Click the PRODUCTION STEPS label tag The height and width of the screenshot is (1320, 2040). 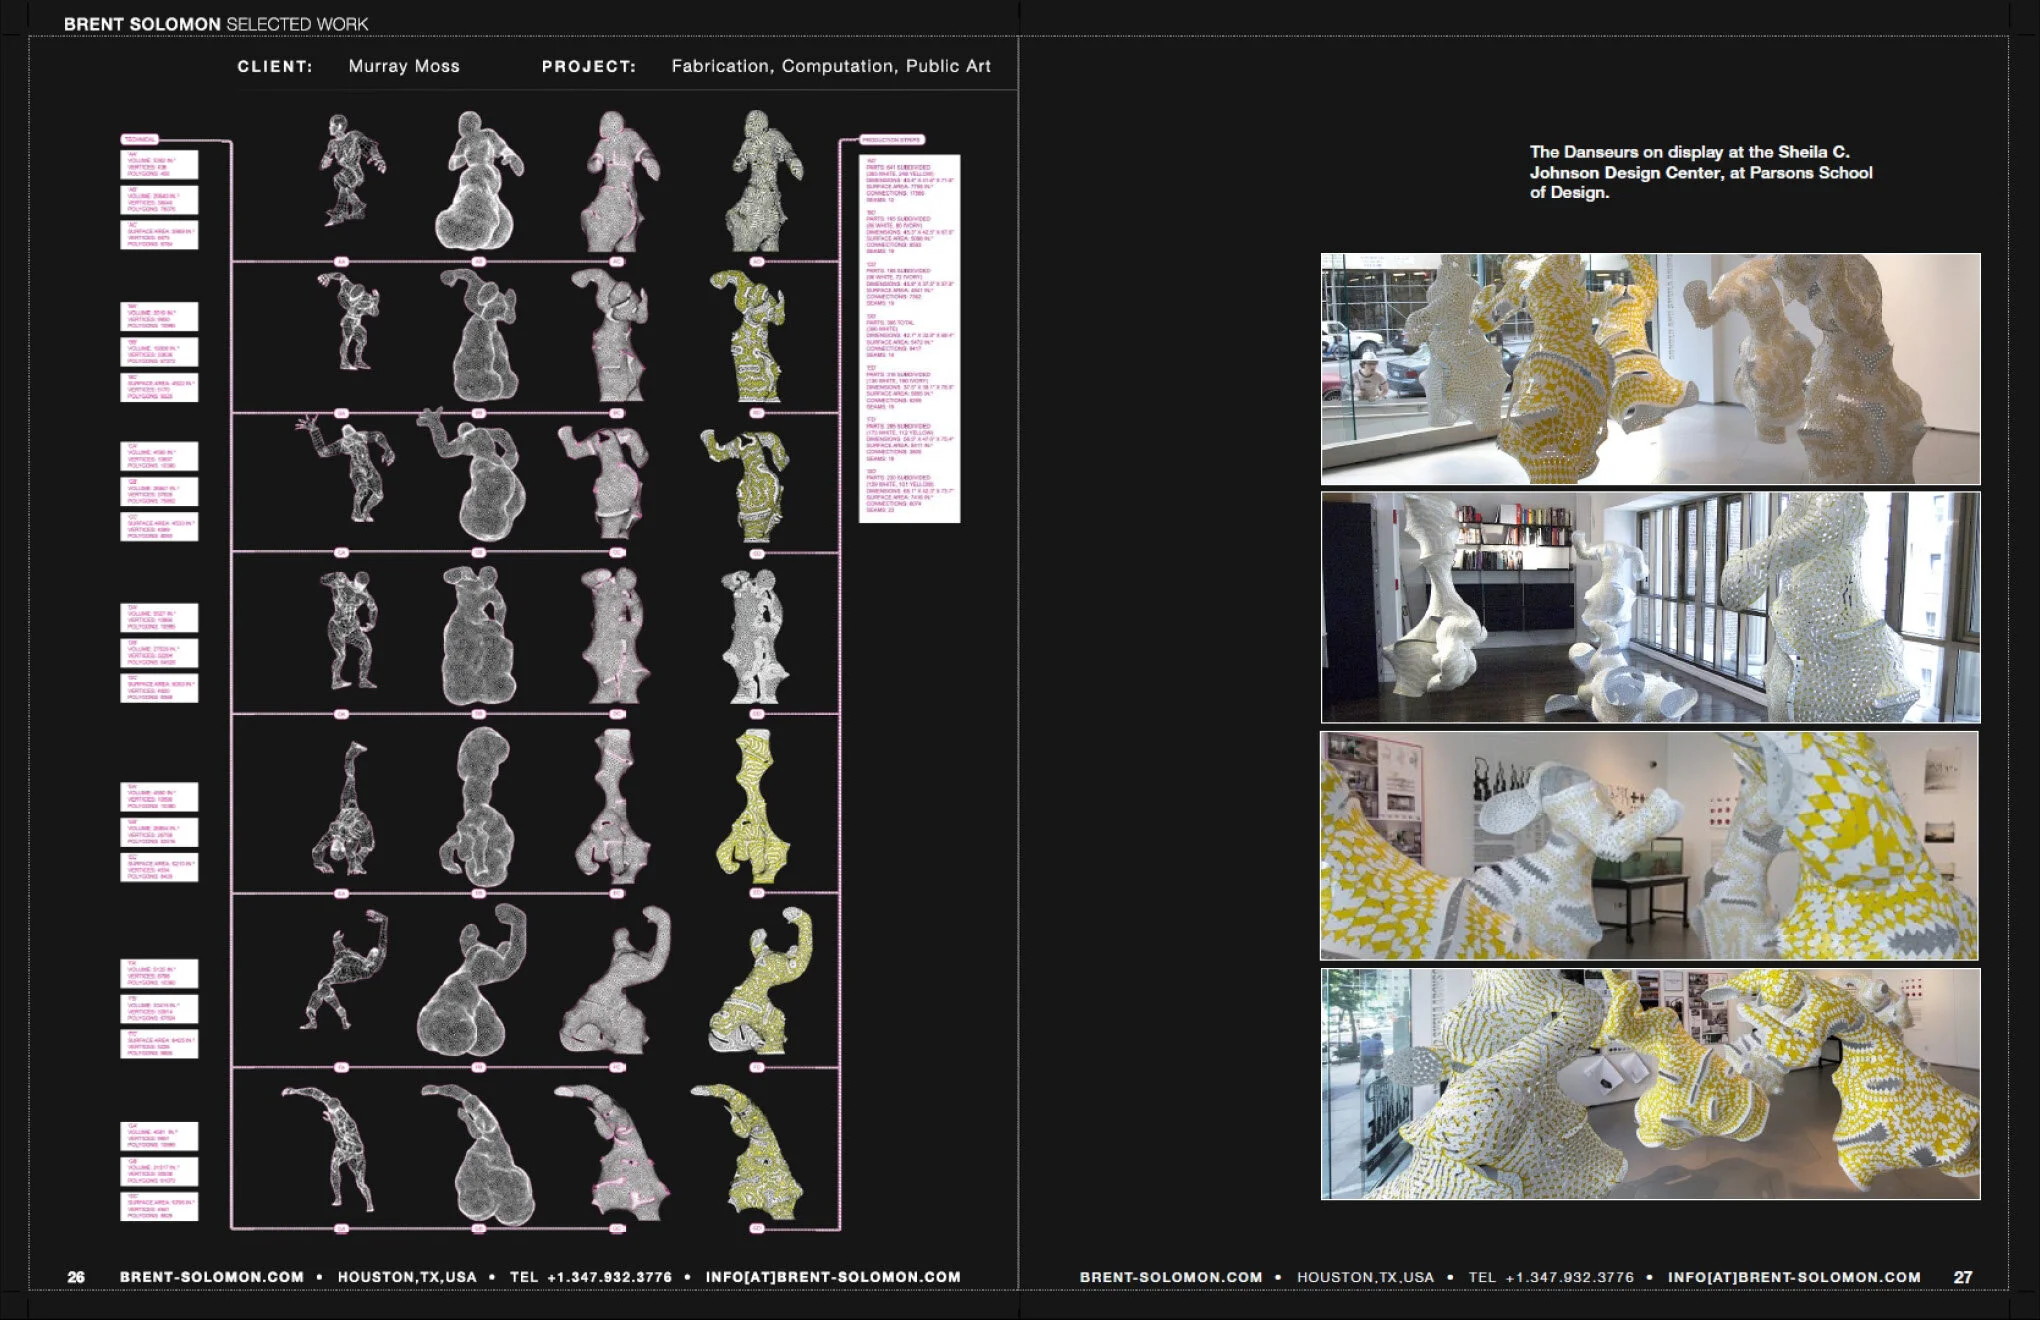892,140
